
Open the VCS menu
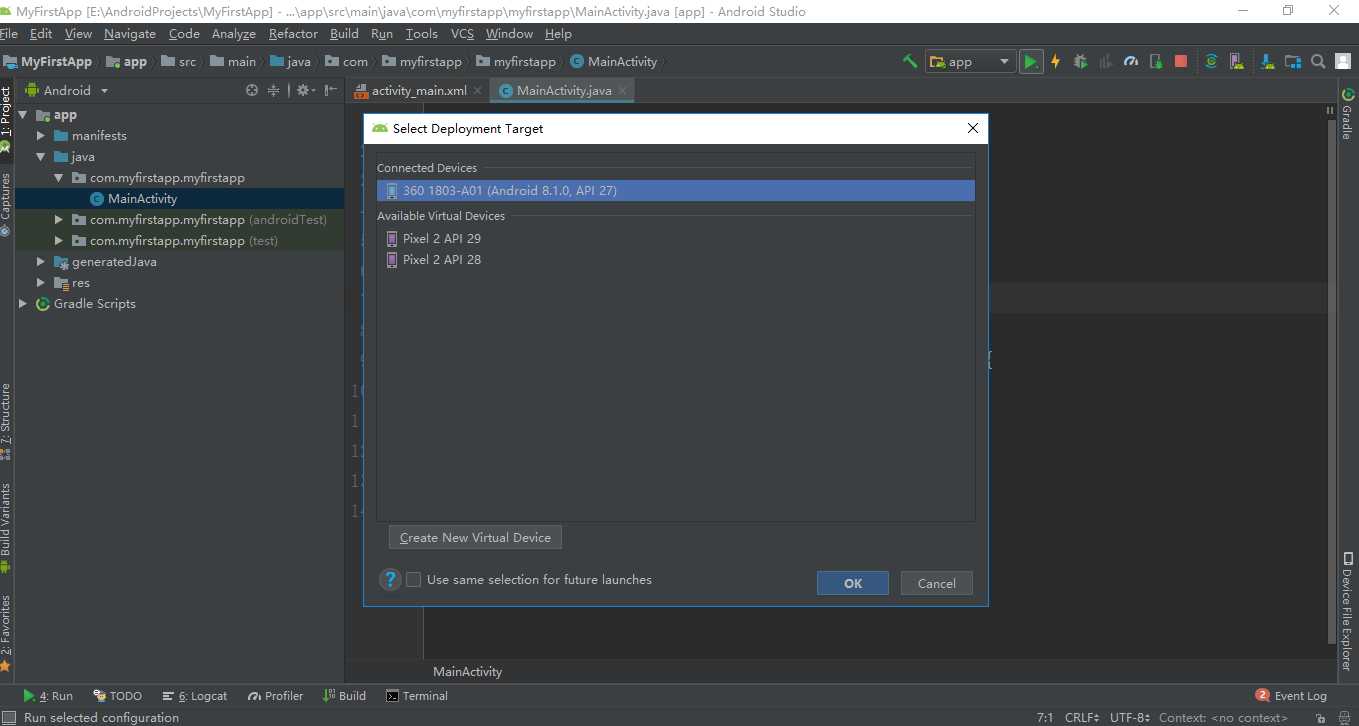click(462, 33)
